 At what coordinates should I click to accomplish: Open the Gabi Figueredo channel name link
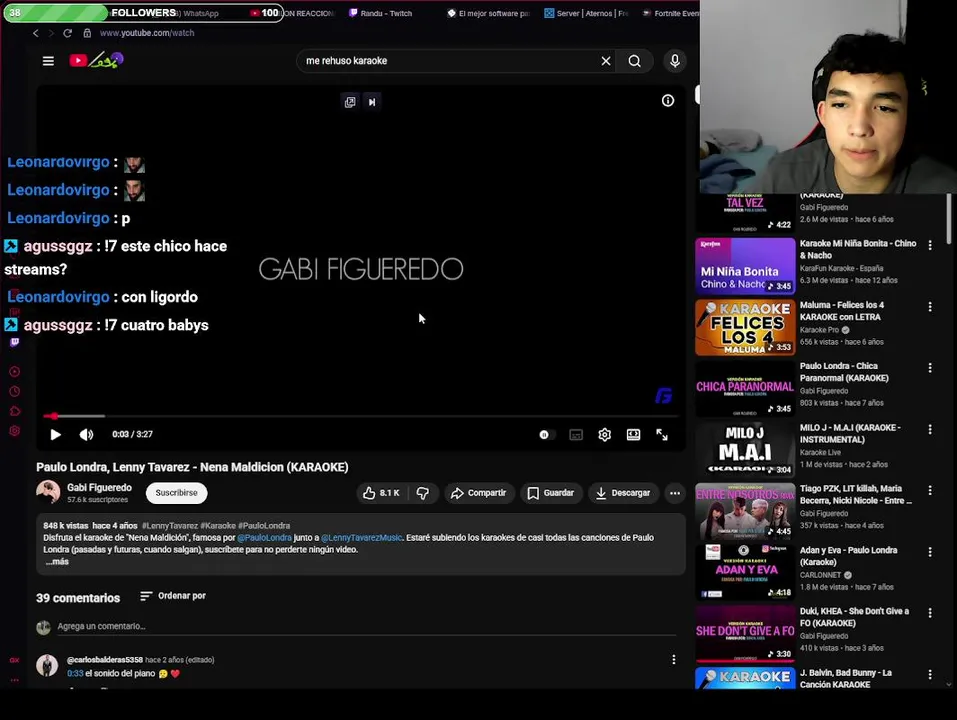(x=99, y=488)
